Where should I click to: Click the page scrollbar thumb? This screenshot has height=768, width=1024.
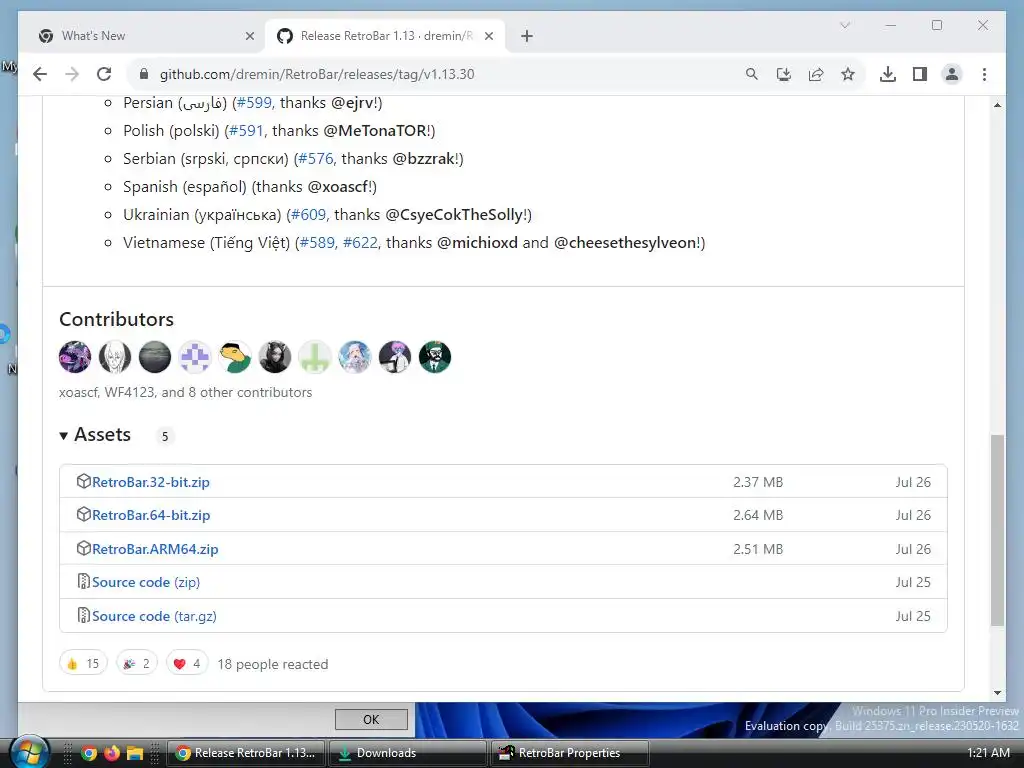point(997,530)
